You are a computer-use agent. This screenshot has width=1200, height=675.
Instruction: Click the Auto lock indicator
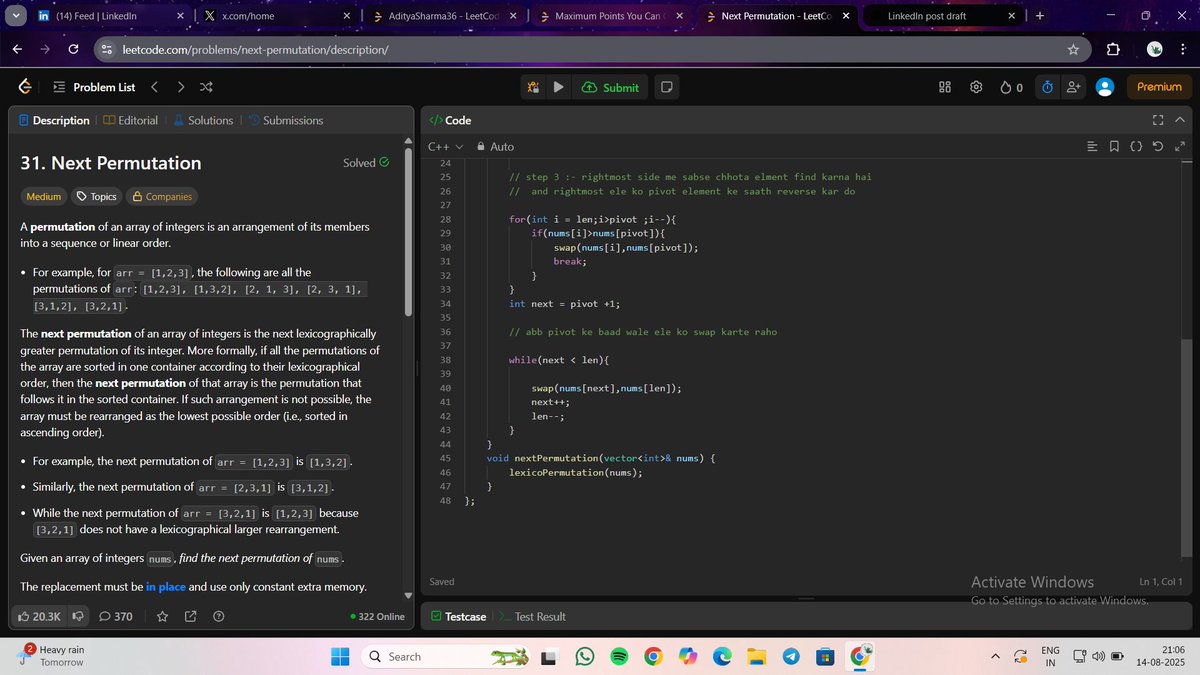495,146
